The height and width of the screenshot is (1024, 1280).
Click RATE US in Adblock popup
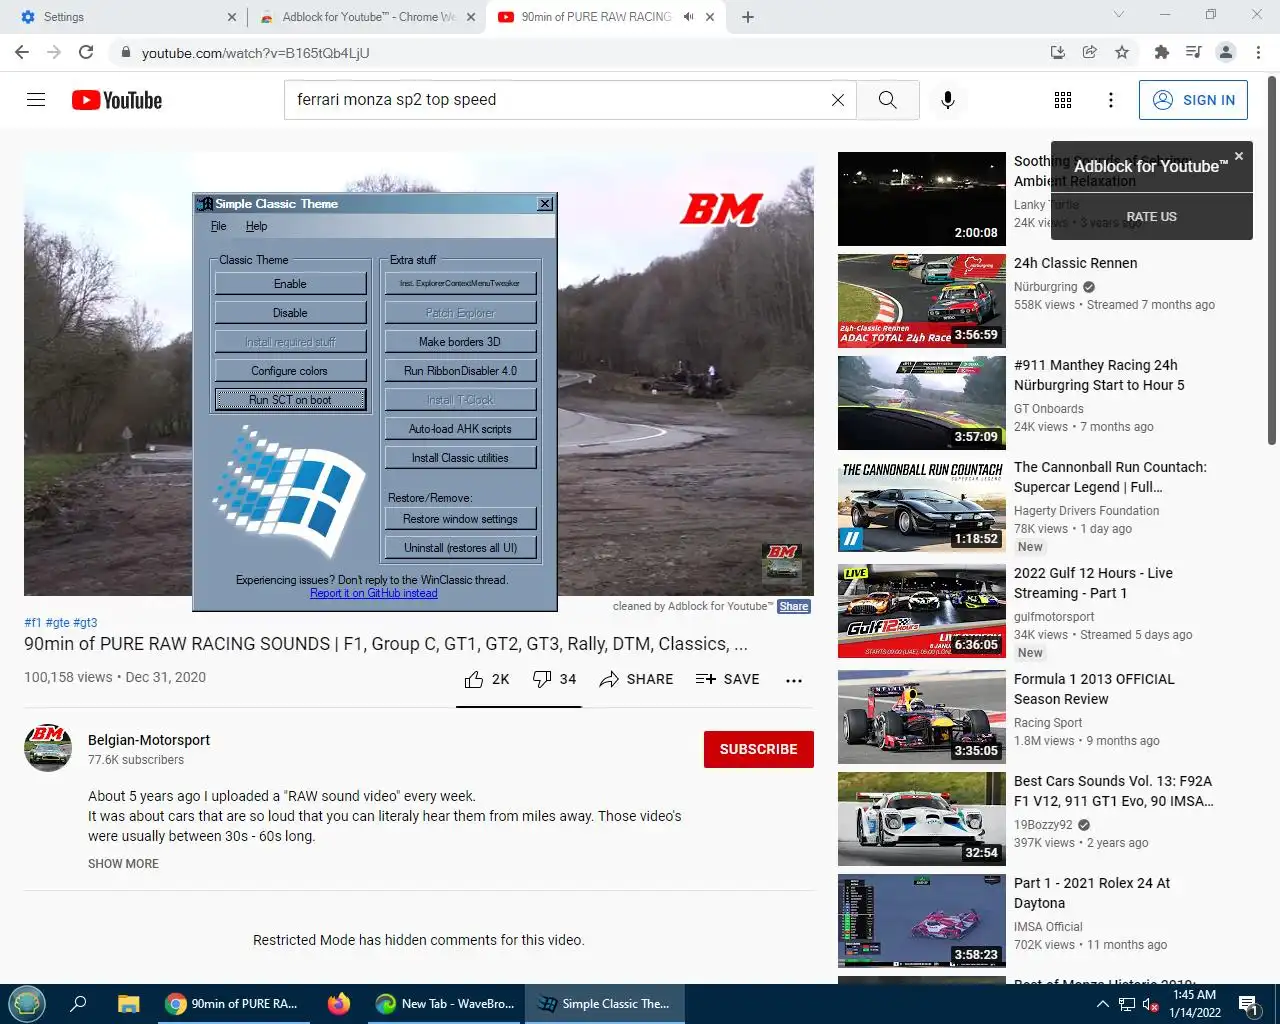(x=1151, y=217)
